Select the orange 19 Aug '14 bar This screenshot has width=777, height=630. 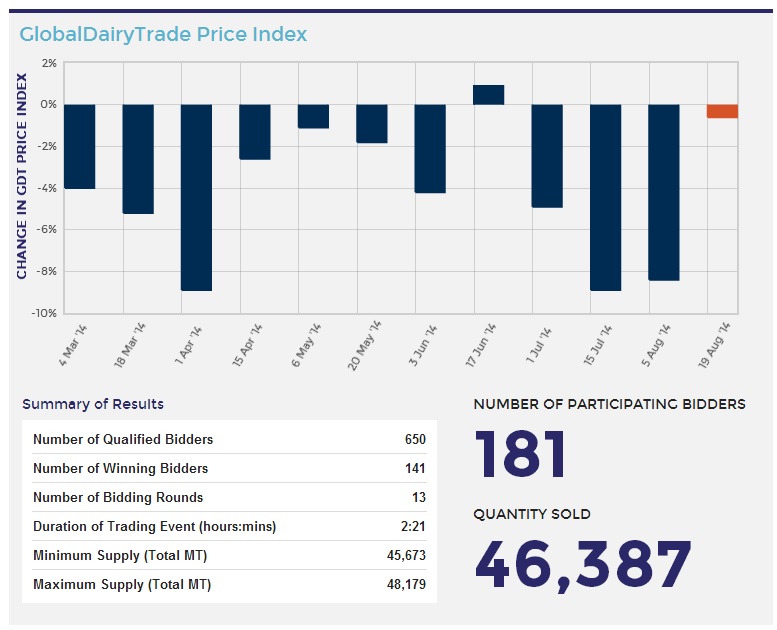point(722,111)
